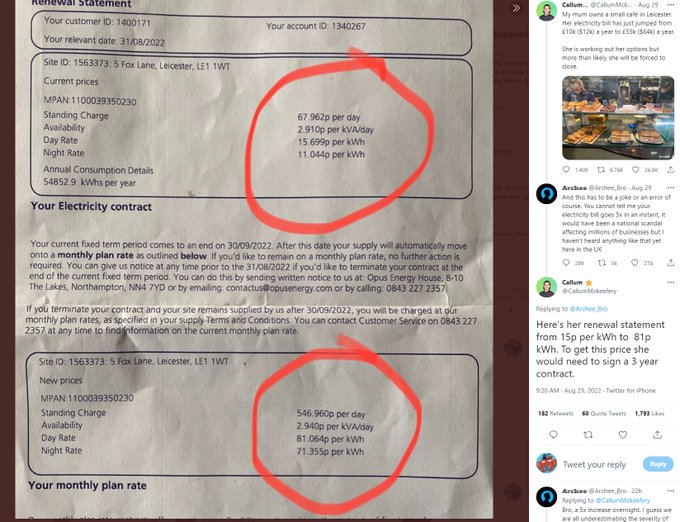This screenshot has width=680, height=522.
Task: Open more options on Archee_Bro's first reply
Action: 671,188
